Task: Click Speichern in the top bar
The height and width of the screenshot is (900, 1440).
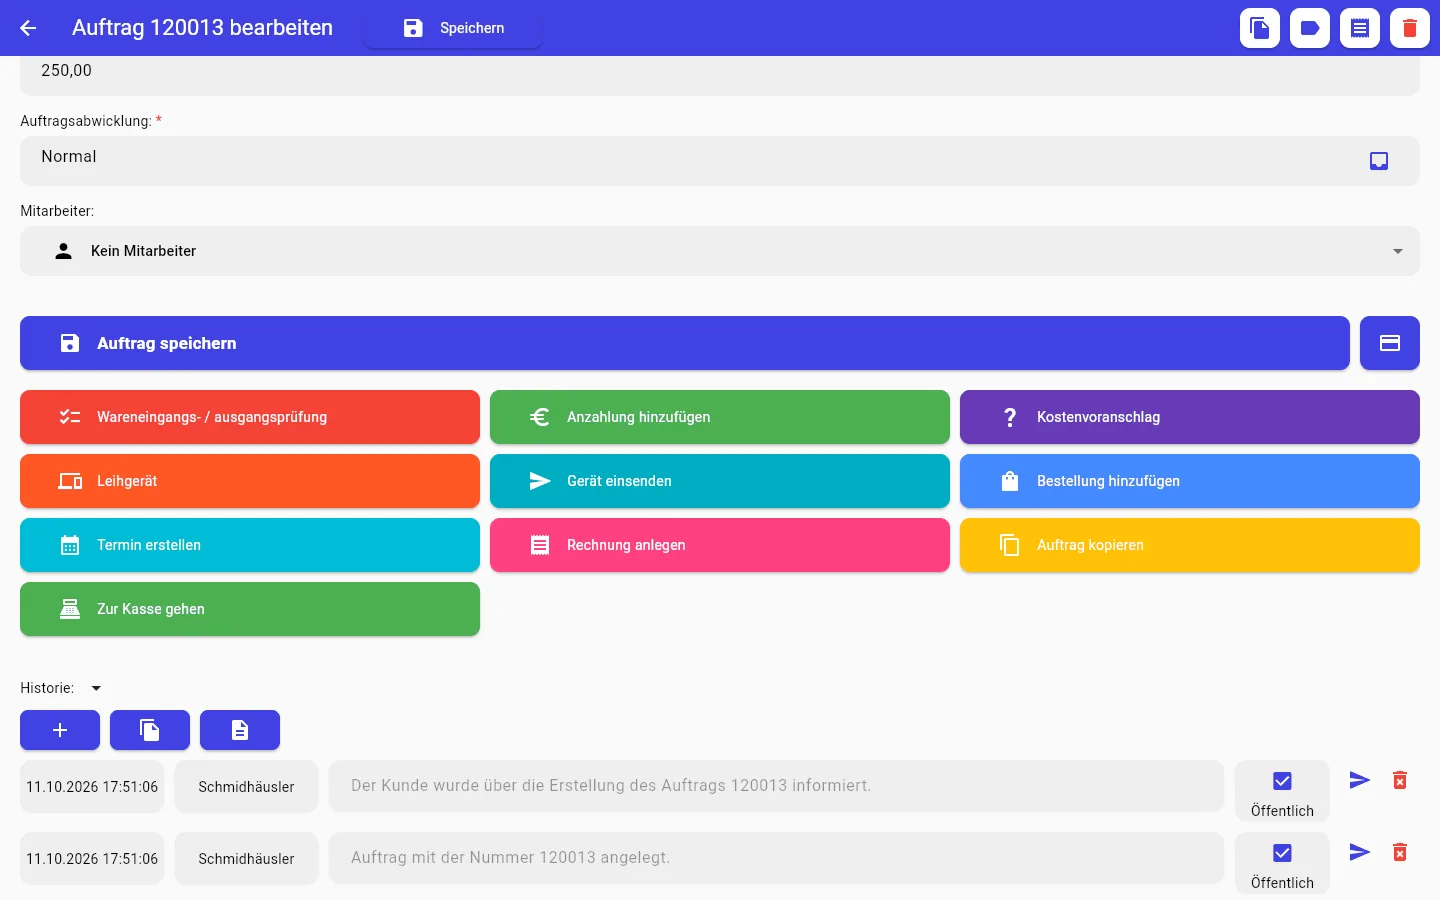Action: point(453,28)
